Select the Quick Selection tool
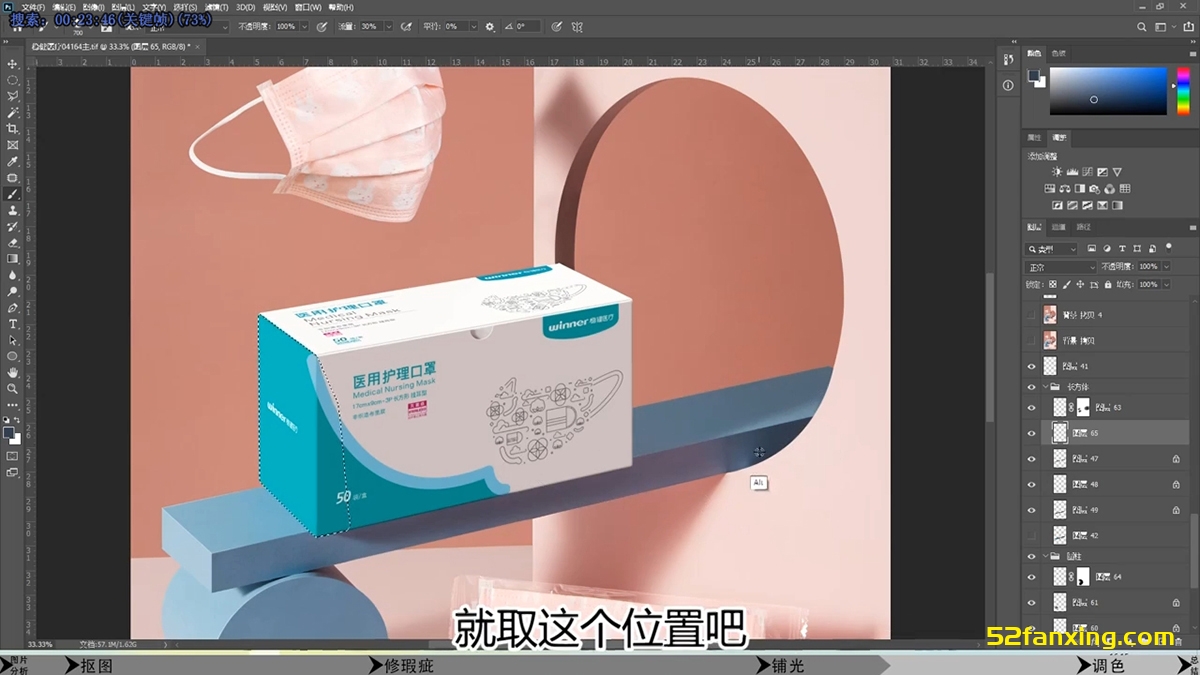 click(x=13, y=112)
